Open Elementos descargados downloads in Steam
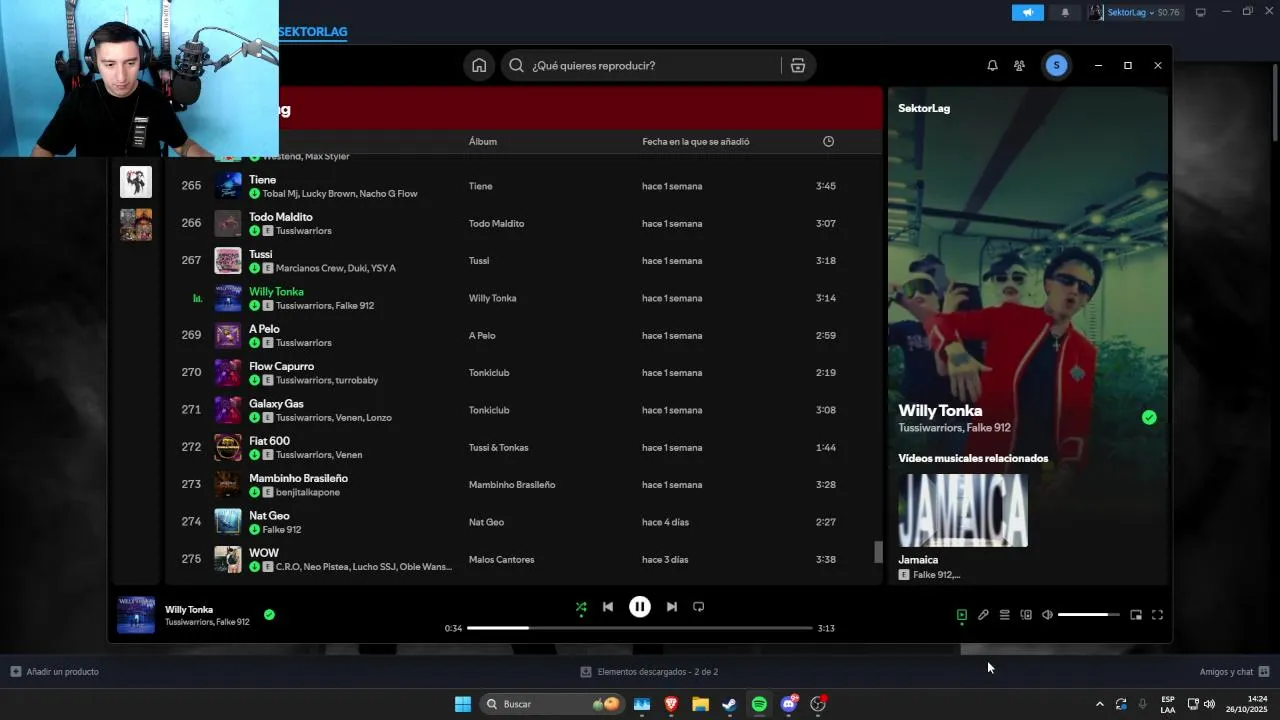 click(649, 672)
